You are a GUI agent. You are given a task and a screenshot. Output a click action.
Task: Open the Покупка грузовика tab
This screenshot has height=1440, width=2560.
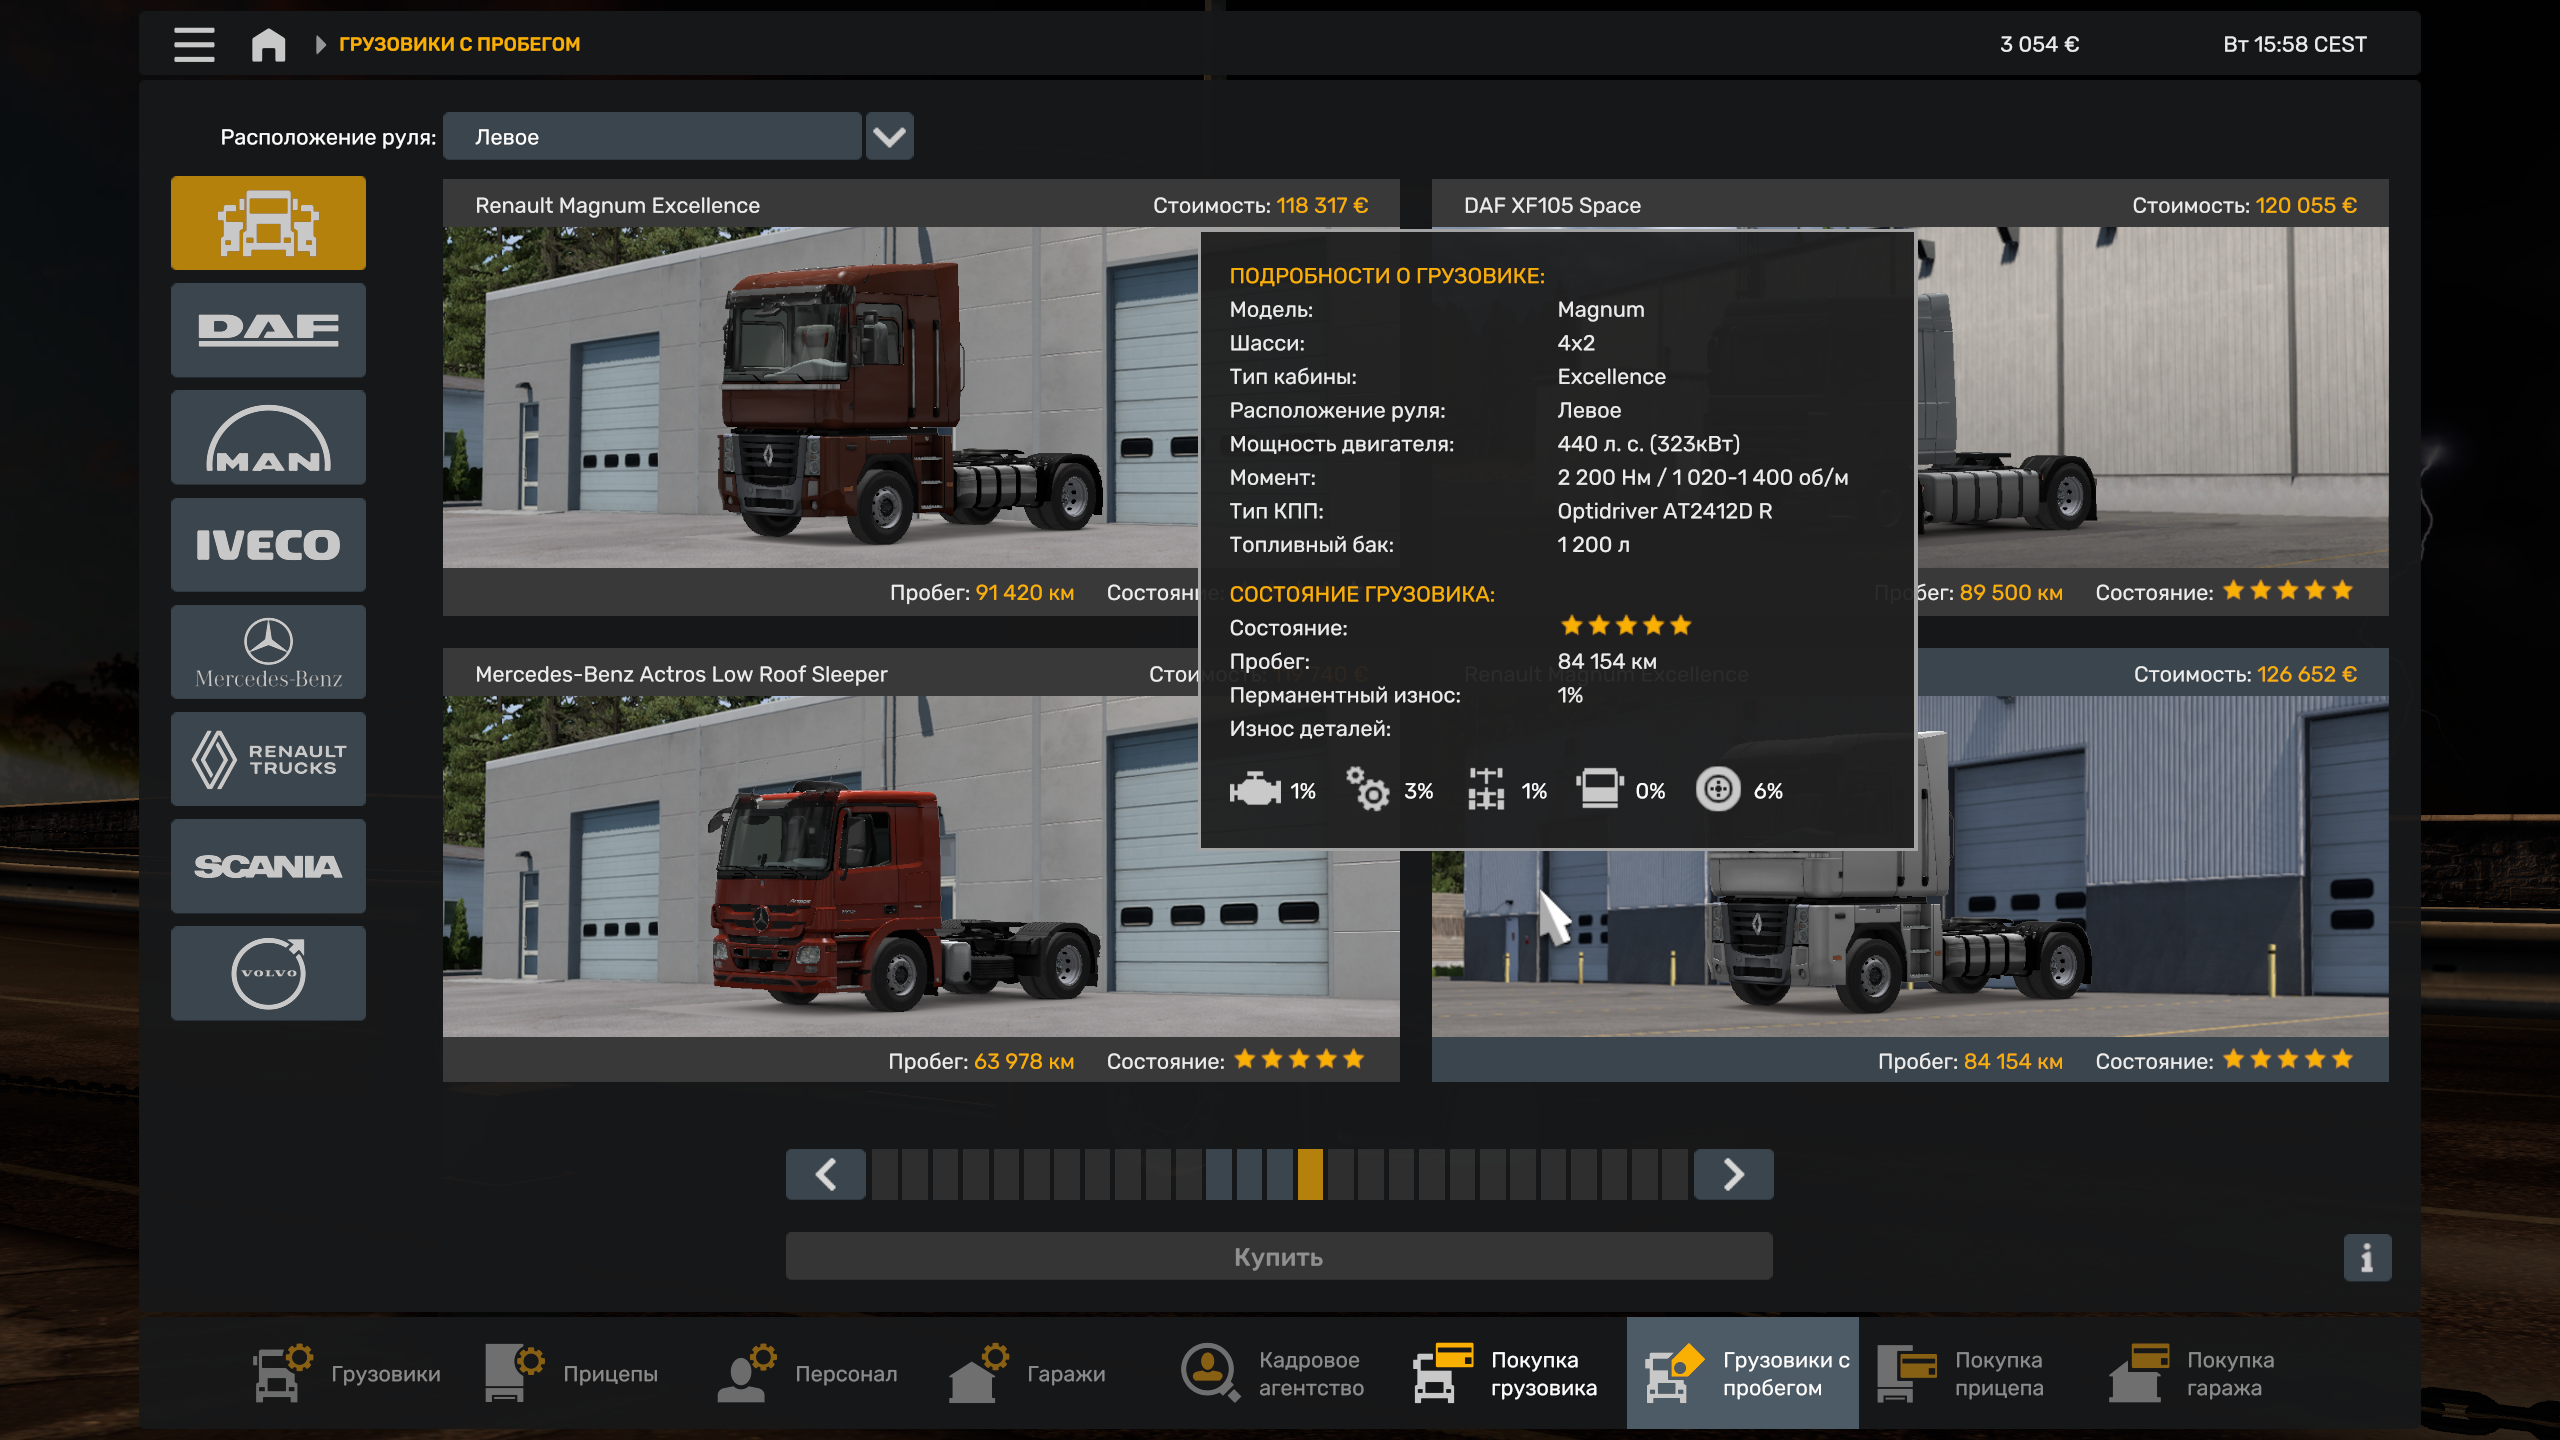[x=1507, y=1373]
